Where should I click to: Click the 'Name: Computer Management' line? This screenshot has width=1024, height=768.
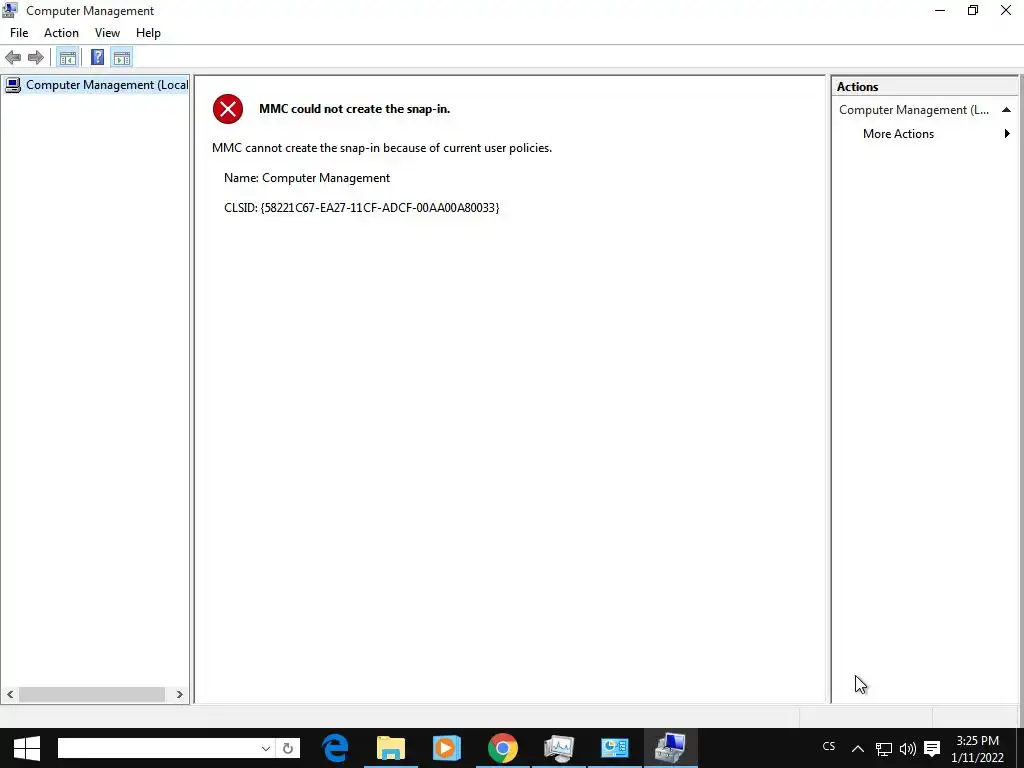tap(307, 178)
